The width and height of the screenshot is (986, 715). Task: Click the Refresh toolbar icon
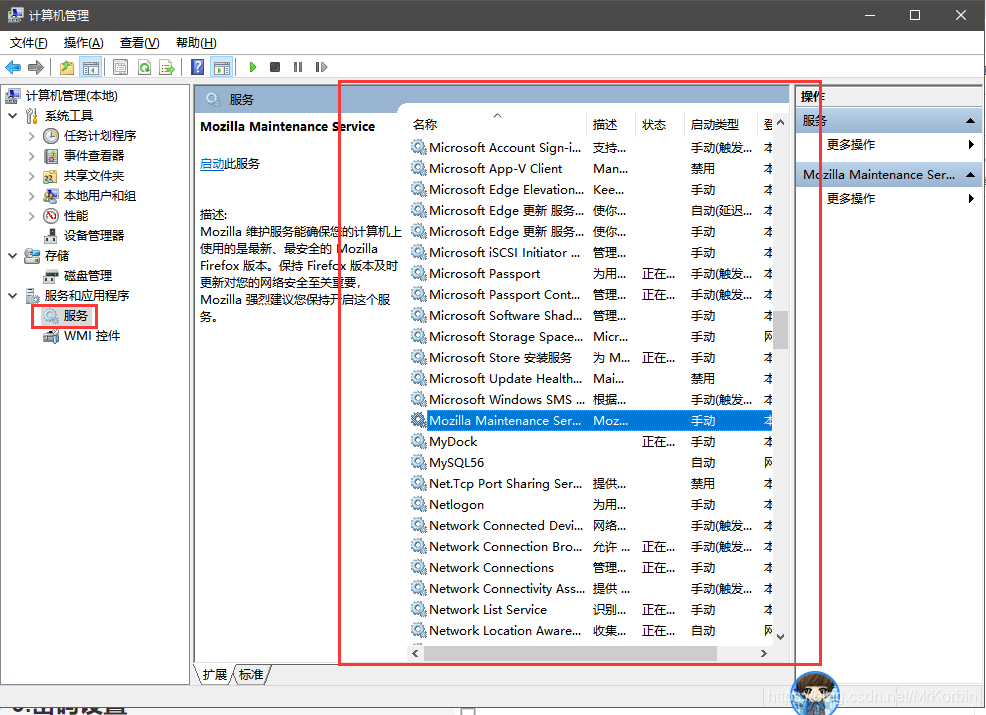pyautogui.click(x=145, y=67)
